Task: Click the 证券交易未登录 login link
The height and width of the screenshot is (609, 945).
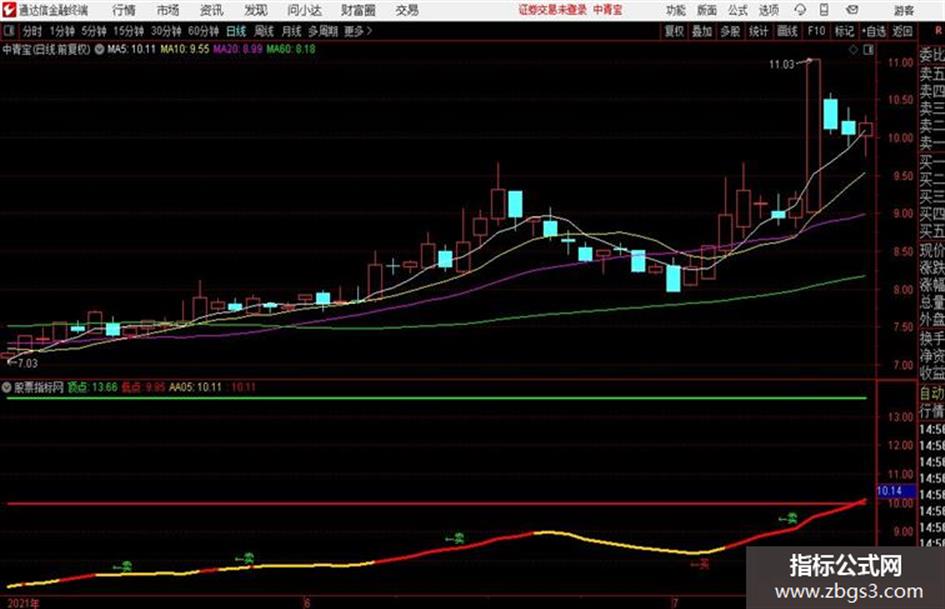Action: pos(553,10)
